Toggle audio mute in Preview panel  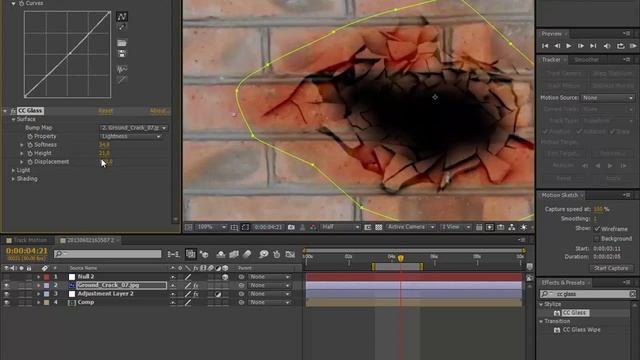[607, 46]
